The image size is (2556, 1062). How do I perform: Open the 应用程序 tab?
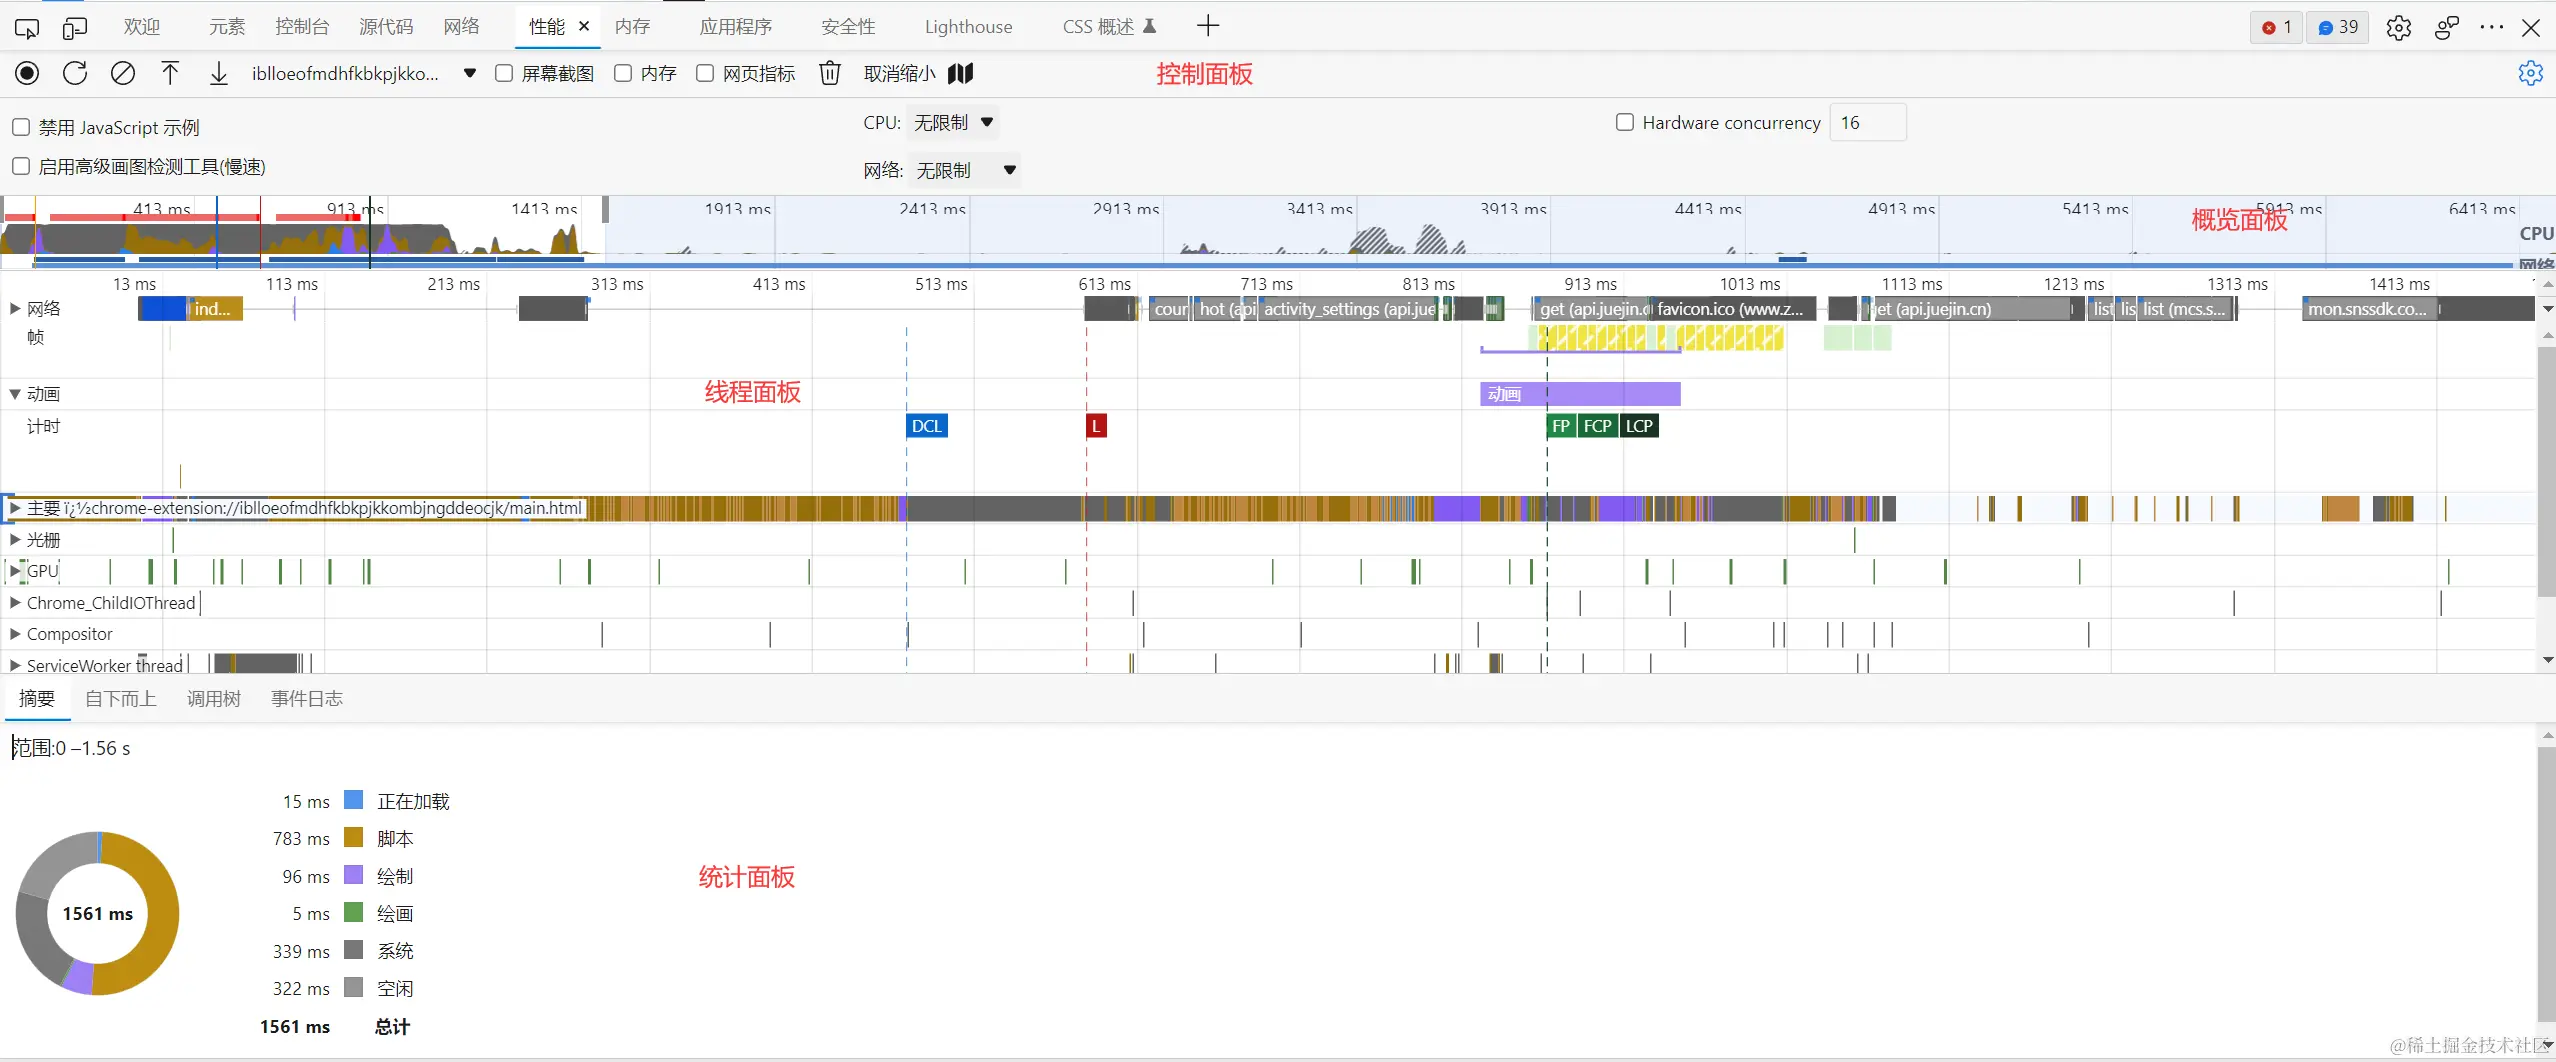pyautogui.click(x=736, y=27)
